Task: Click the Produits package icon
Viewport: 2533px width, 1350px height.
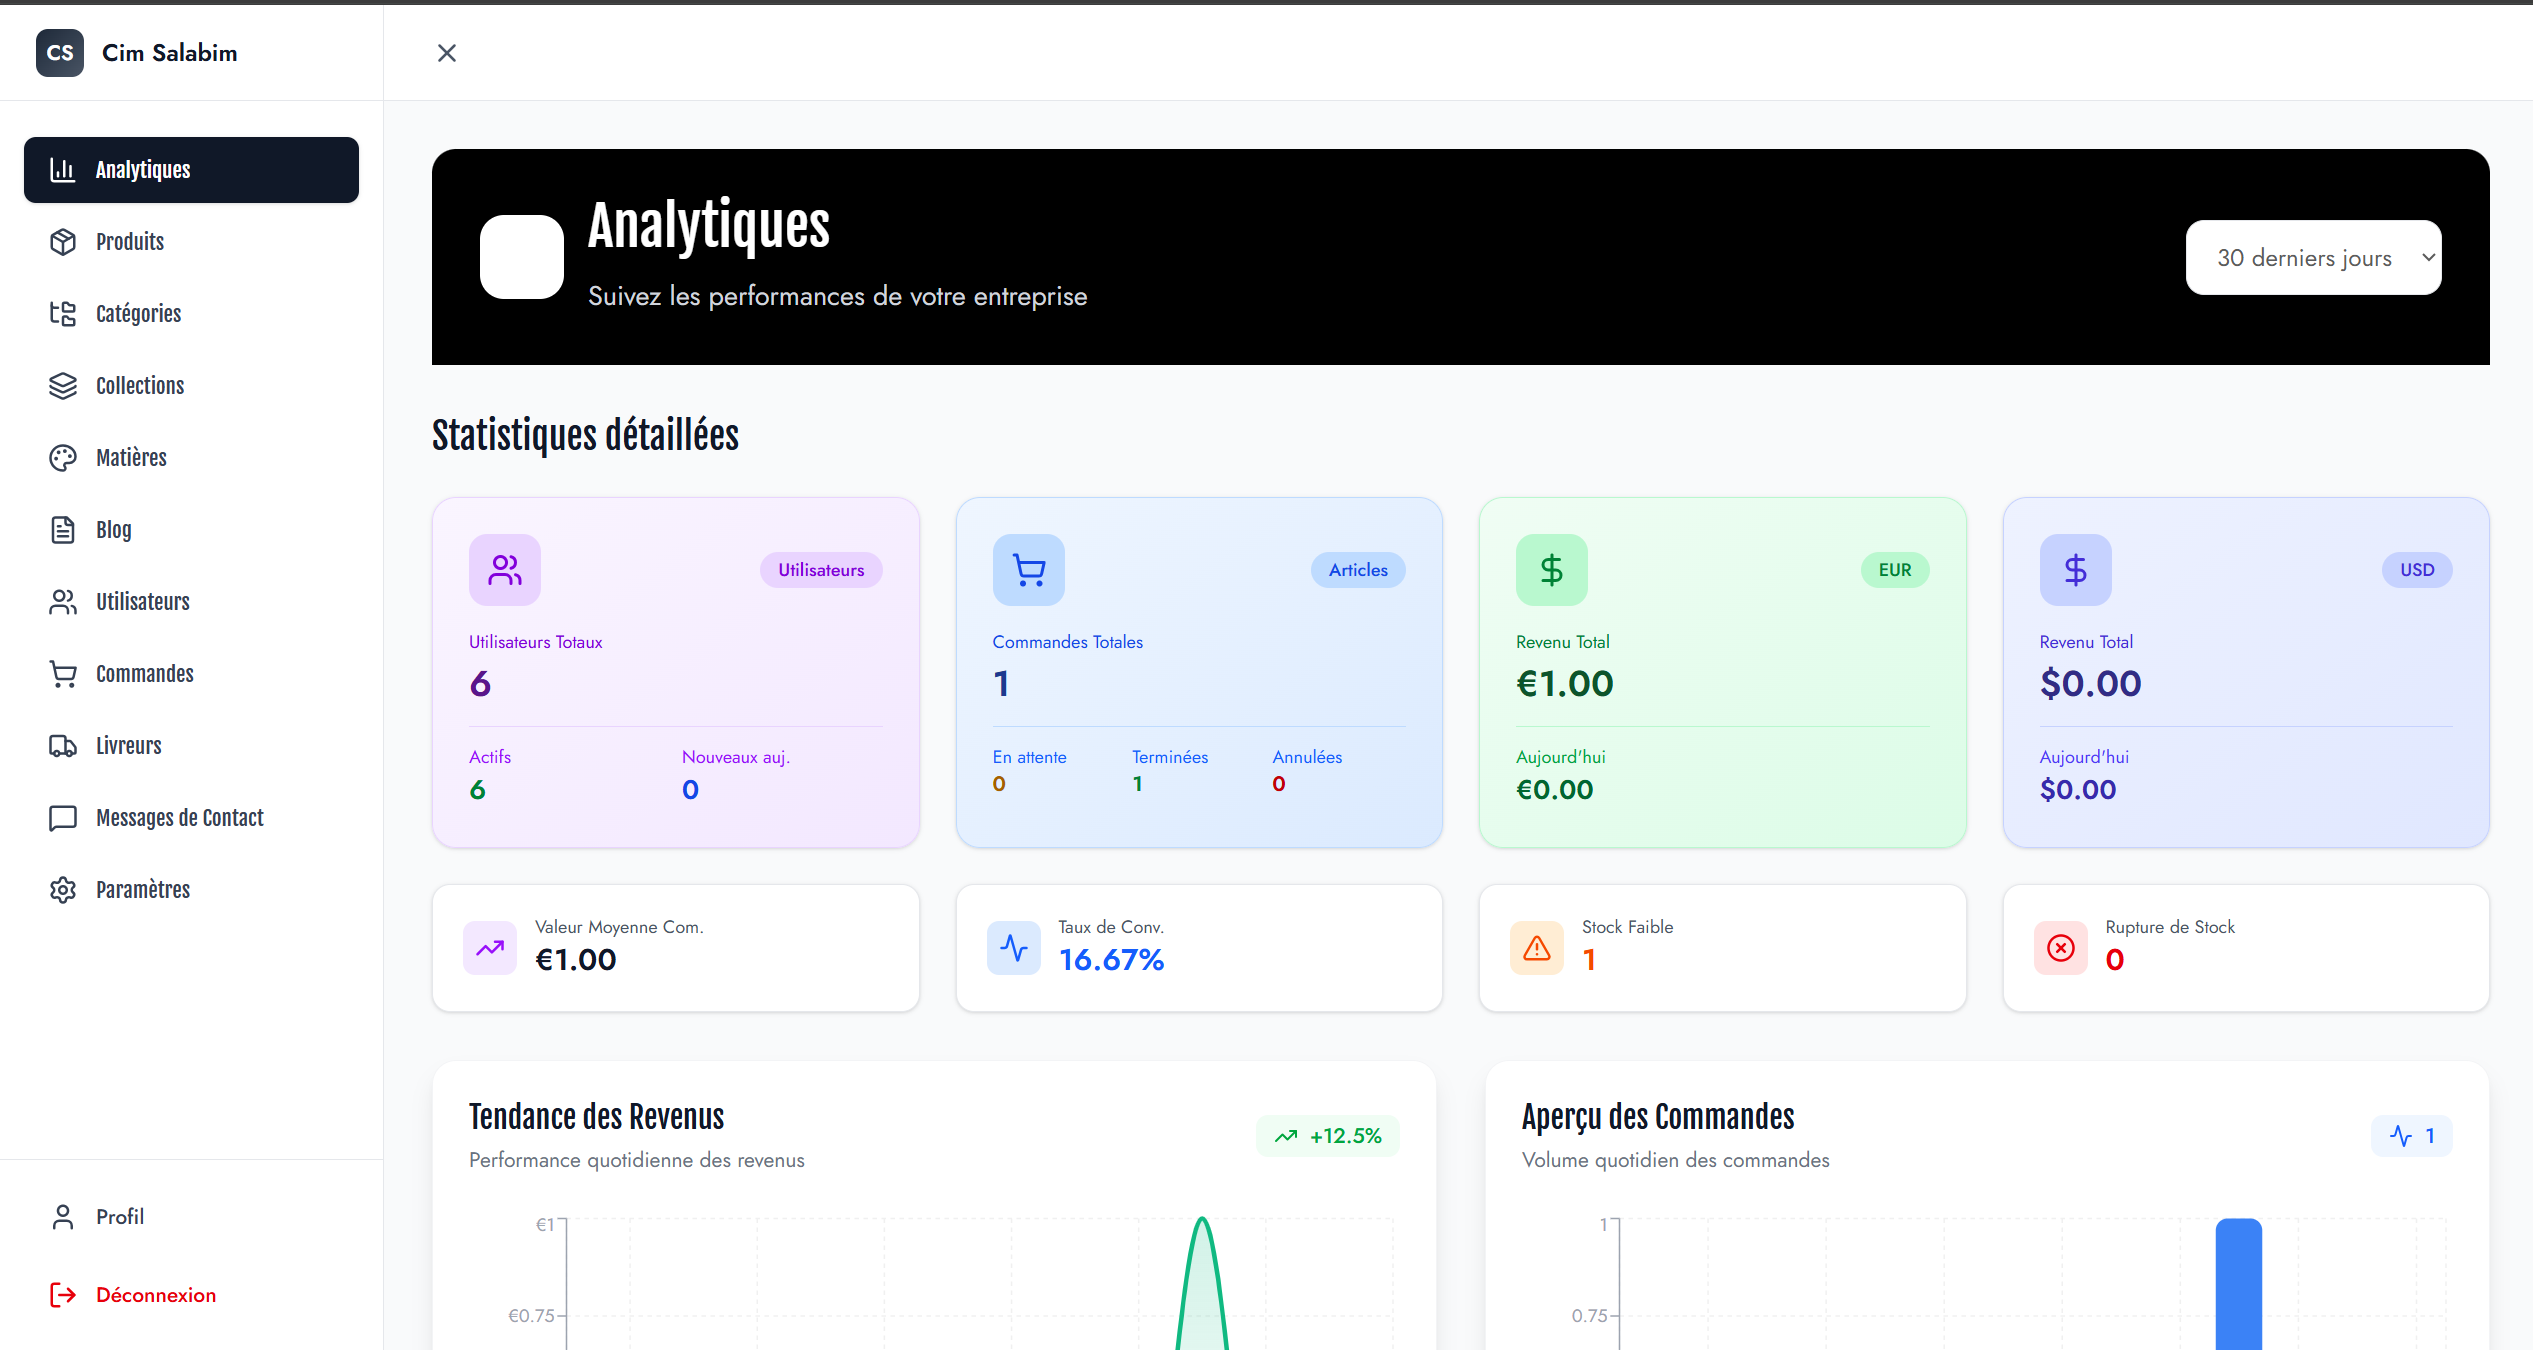Action: [x=63, y=241]
